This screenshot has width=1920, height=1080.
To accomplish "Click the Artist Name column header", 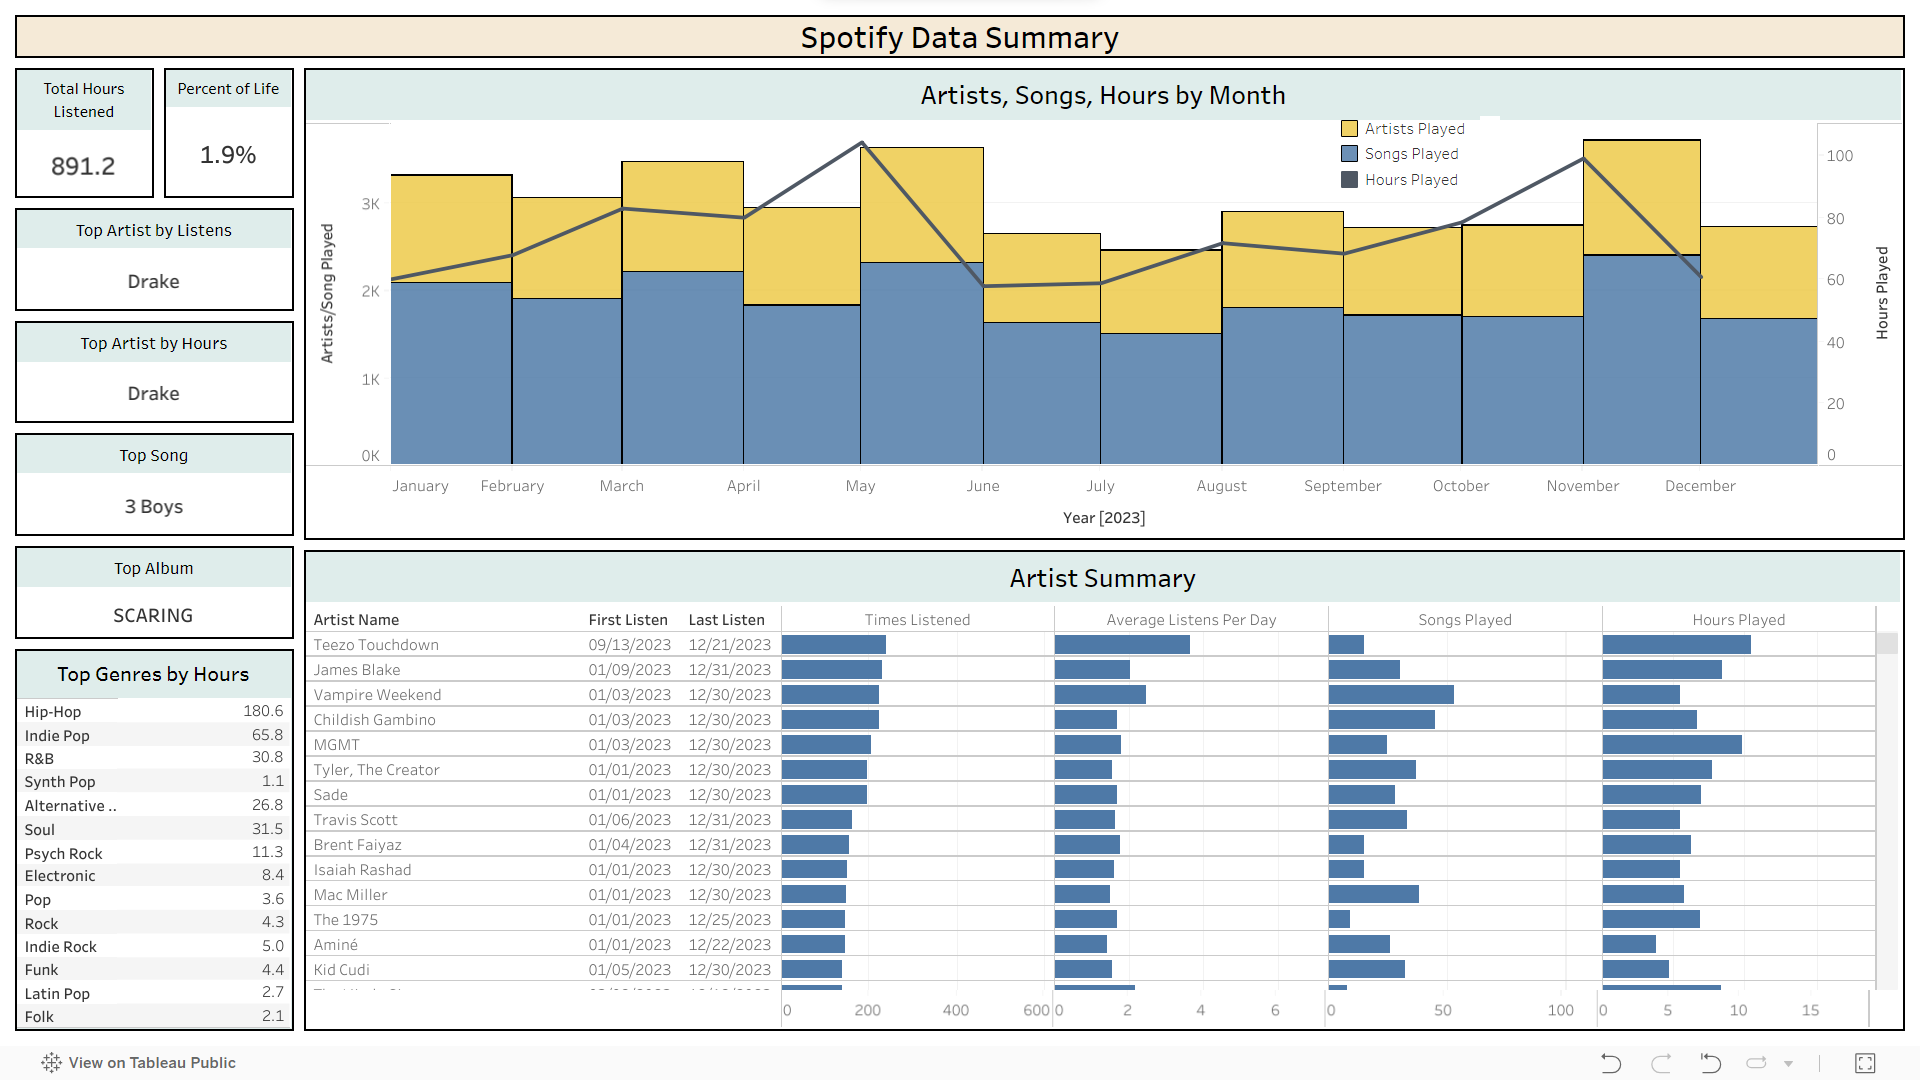I will 356,620.
